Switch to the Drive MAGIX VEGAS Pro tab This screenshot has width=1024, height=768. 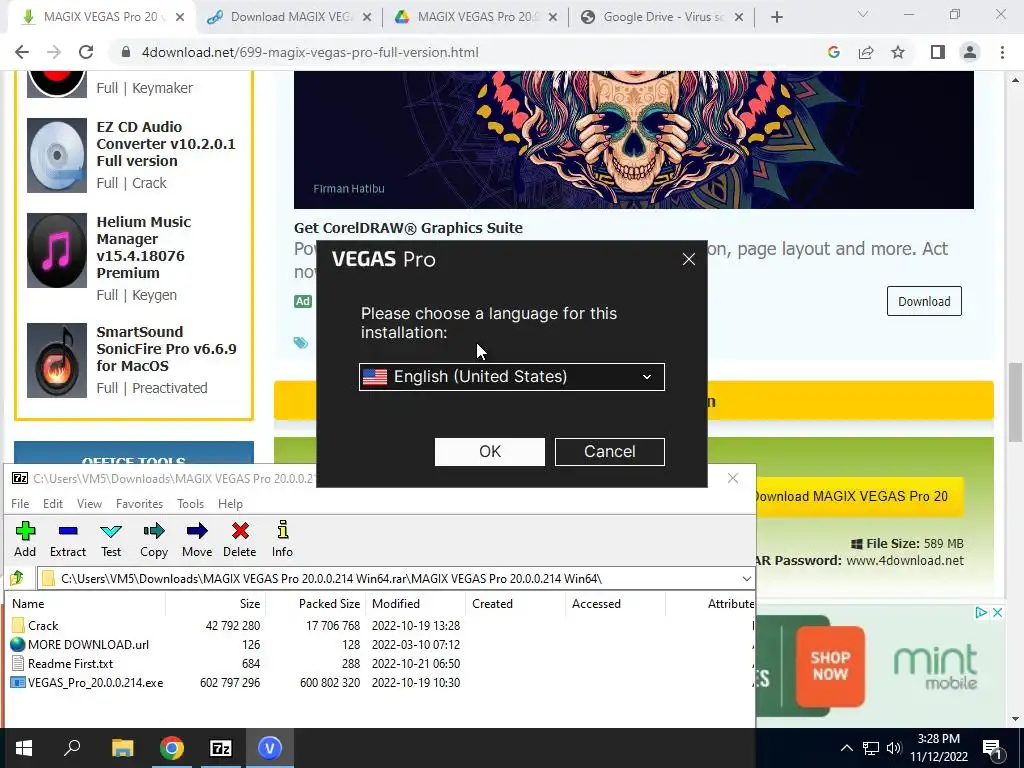tap(477, 17)
